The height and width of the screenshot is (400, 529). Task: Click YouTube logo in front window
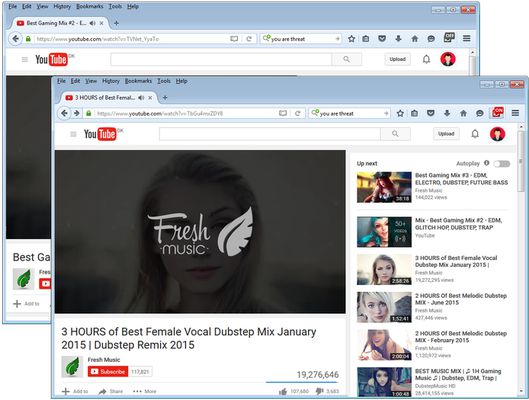coord(101,134)
